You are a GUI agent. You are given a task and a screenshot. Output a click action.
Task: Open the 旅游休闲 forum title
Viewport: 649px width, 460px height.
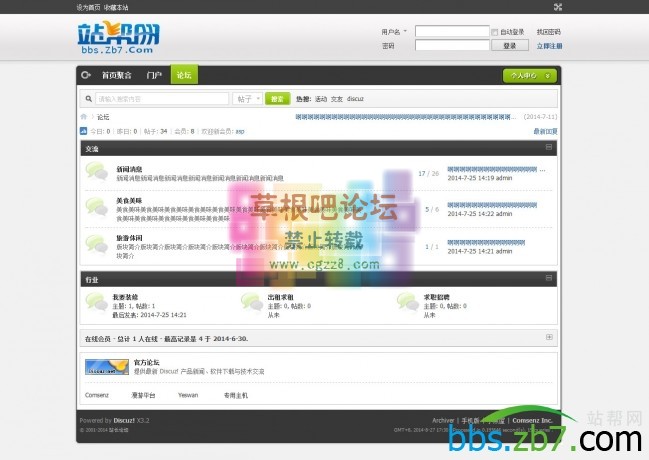(129, 238)
